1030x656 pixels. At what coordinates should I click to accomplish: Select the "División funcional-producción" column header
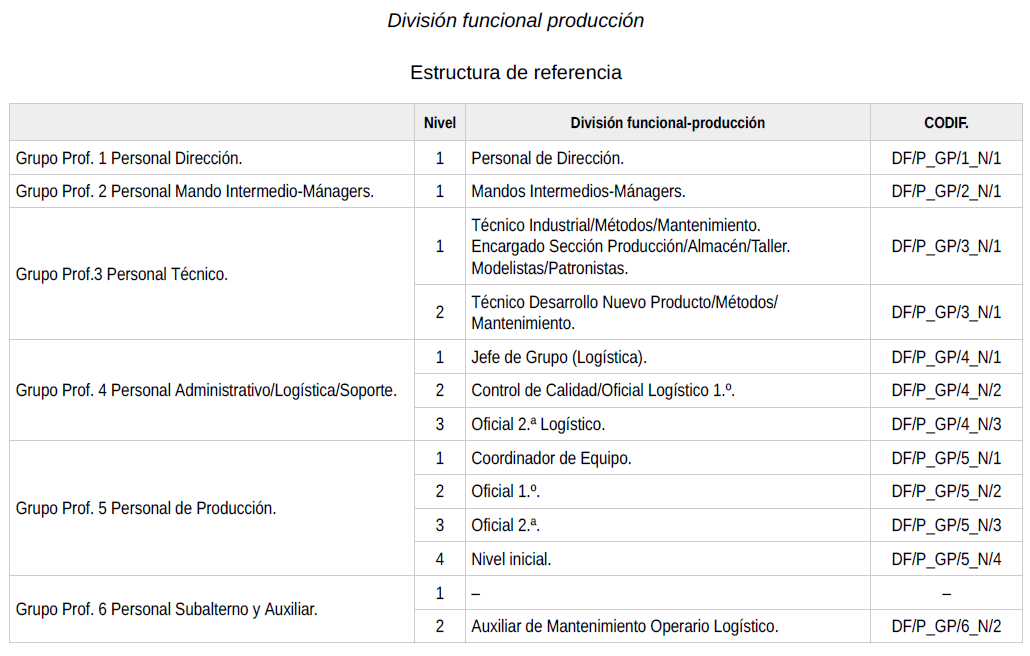(x=667, y=123)
